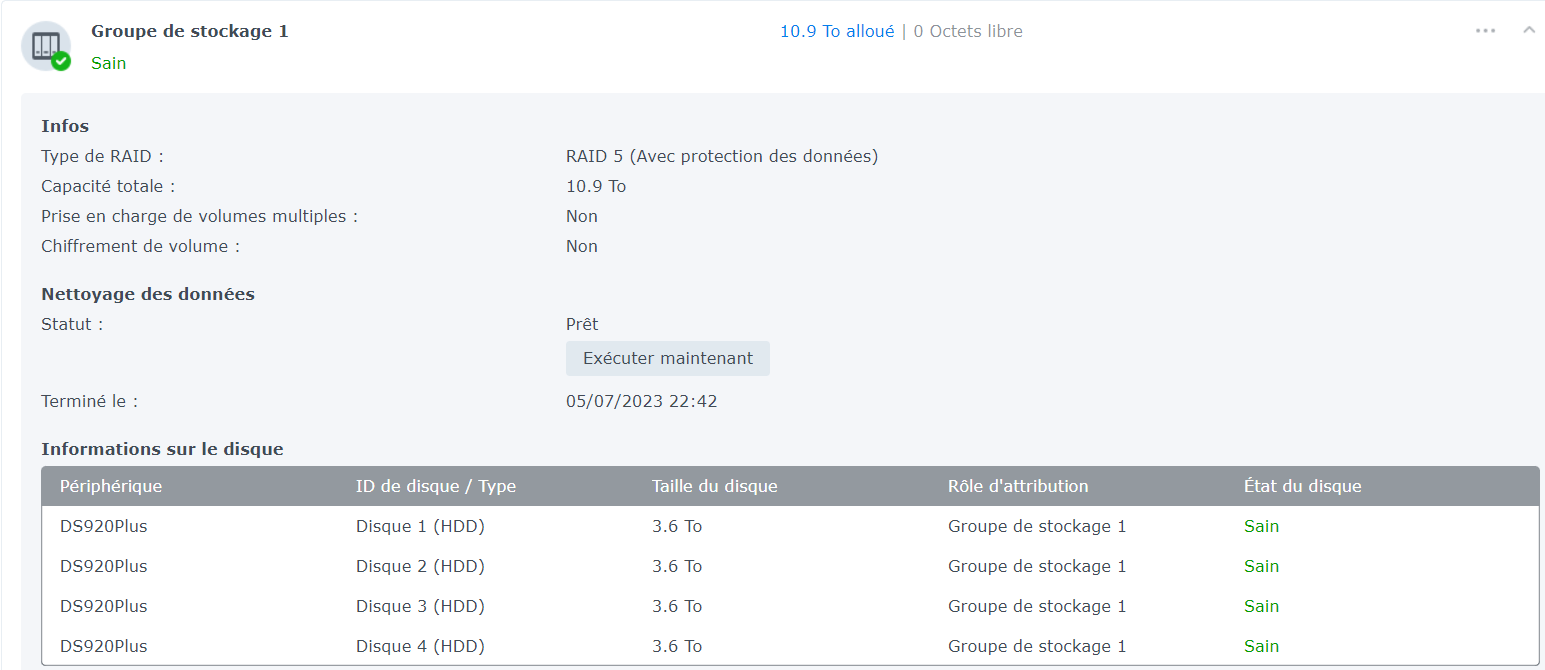Select the Disque 2 (HDD) row
Viewport: 1545px width, 670px height.
(x=420, y=566)
